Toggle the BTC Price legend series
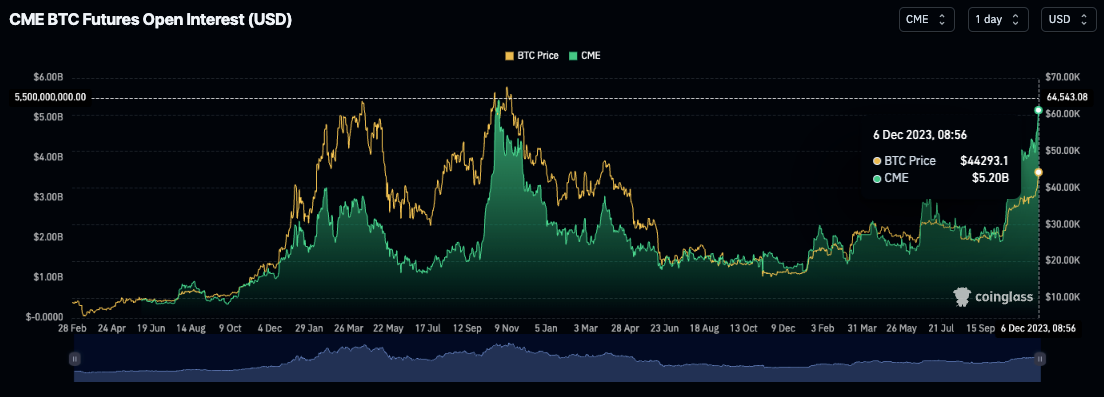1104x397 pixels. (x=532, y=56)
